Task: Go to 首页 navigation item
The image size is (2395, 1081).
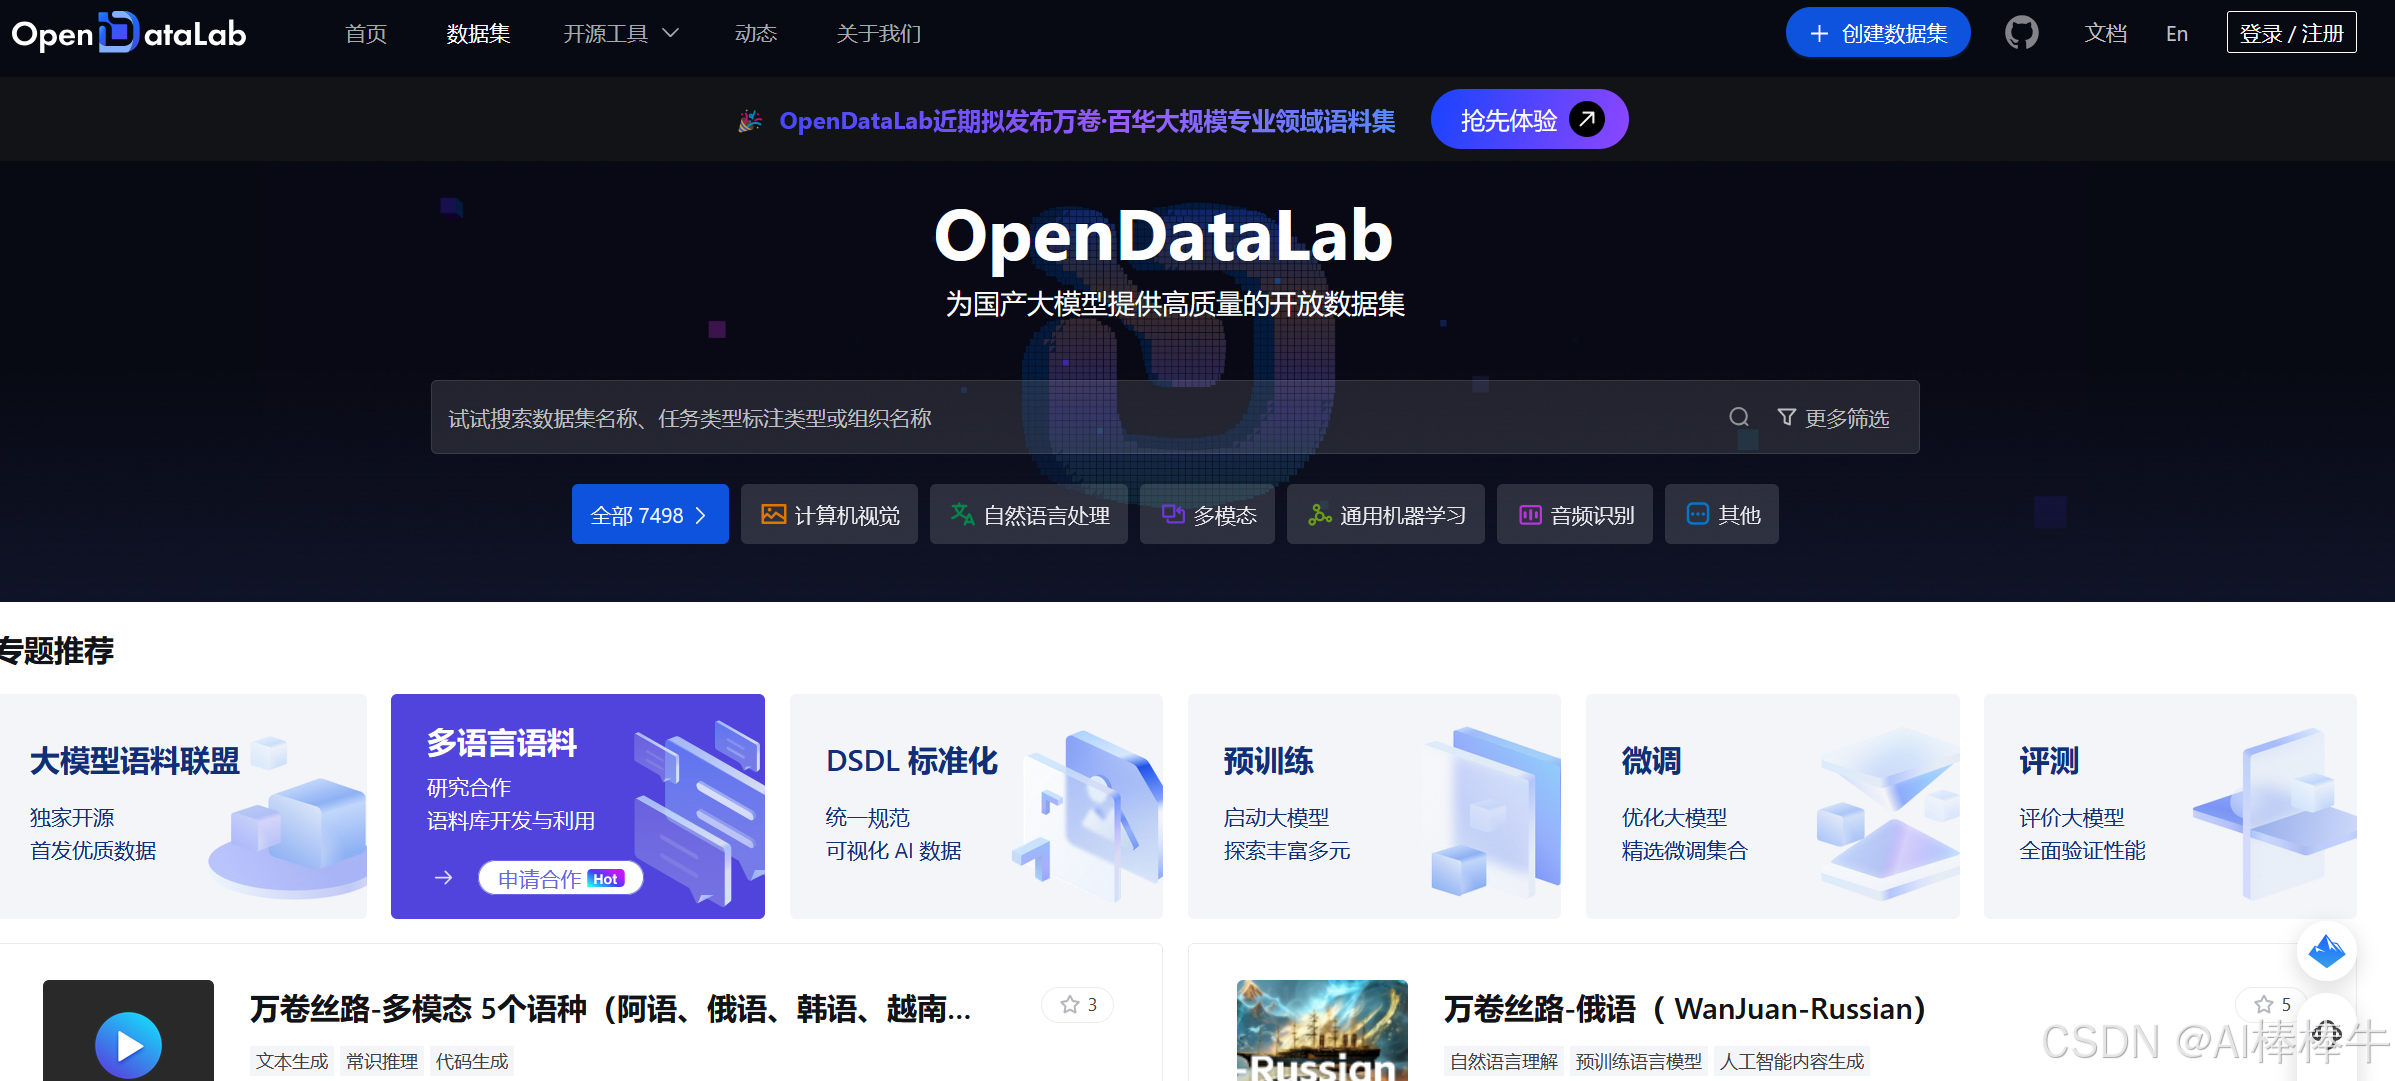Action: tap(364, 33)
